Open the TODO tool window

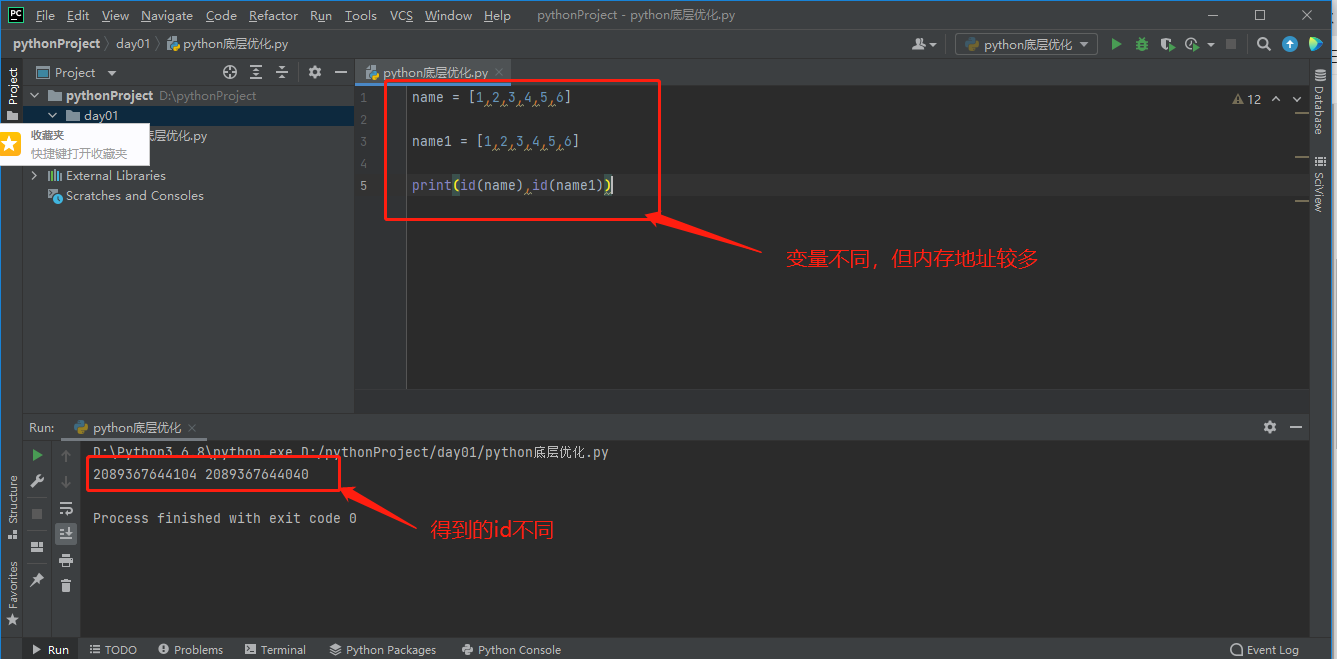click(x=113, y=649)
